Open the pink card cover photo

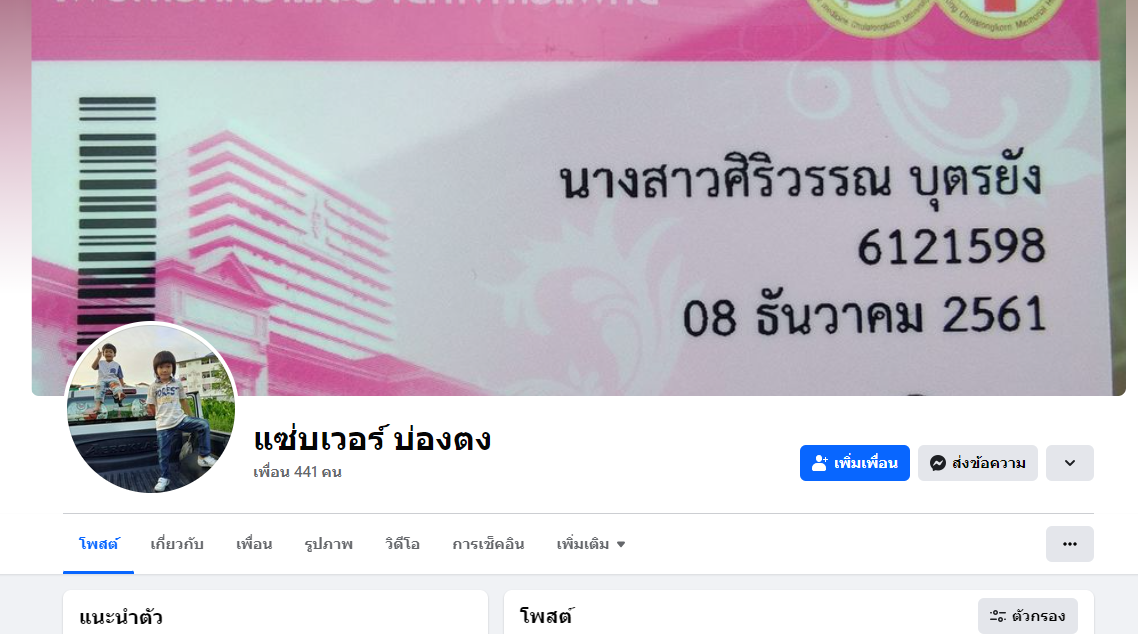578,197
